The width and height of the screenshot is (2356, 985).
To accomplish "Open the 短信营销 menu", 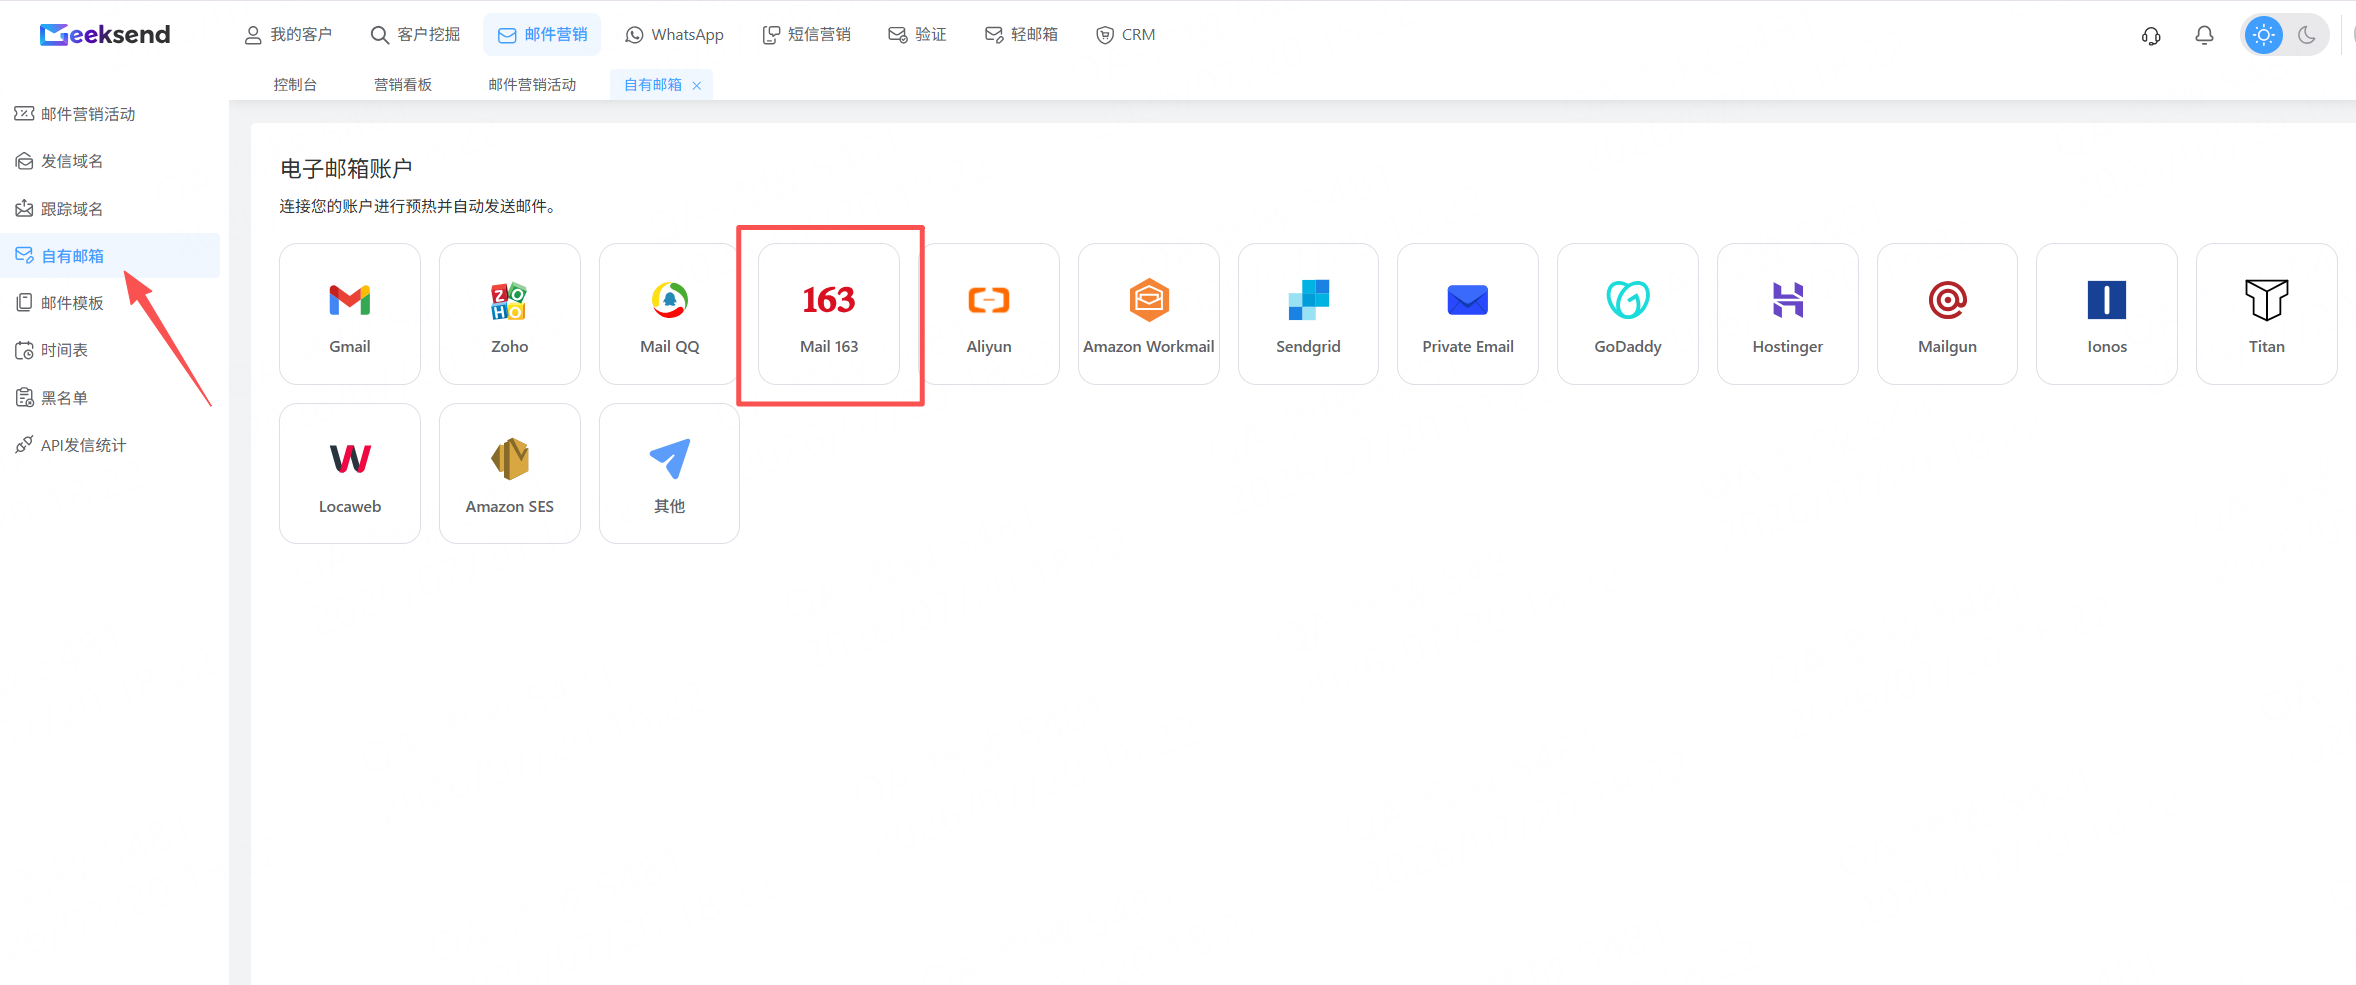I will pyautogui.click(x=806, y=35).
